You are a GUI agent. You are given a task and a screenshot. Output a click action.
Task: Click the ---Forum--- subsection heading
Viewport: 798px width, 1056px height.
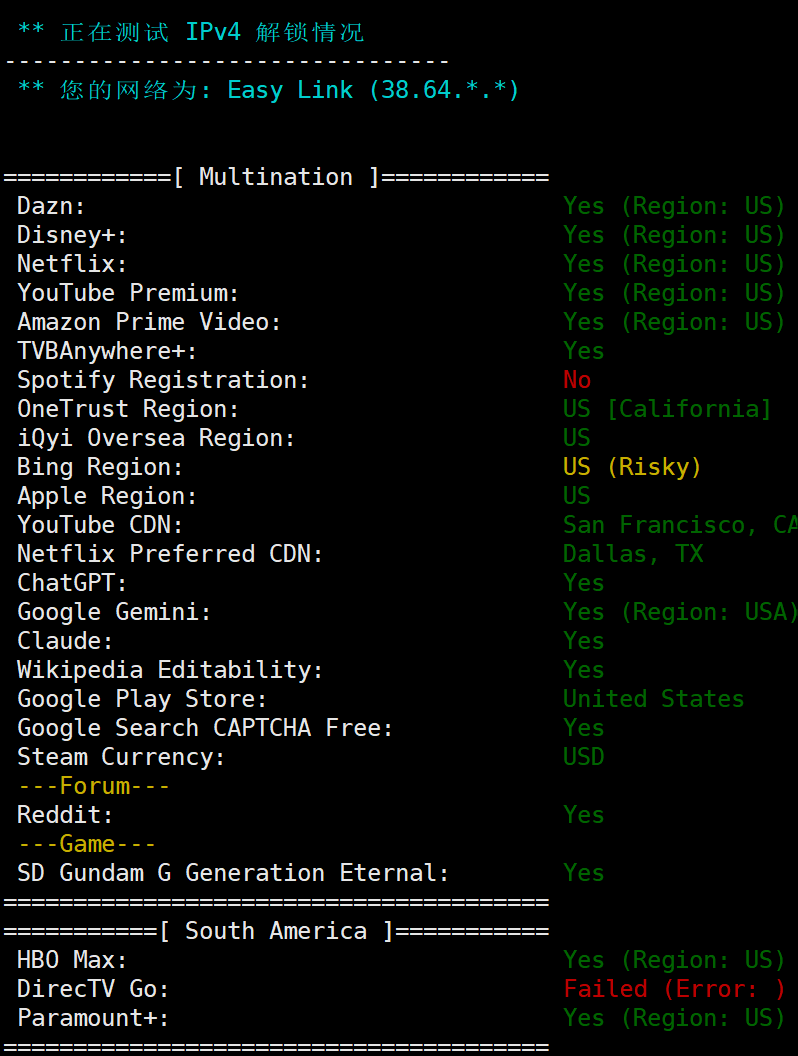point(93,786)
